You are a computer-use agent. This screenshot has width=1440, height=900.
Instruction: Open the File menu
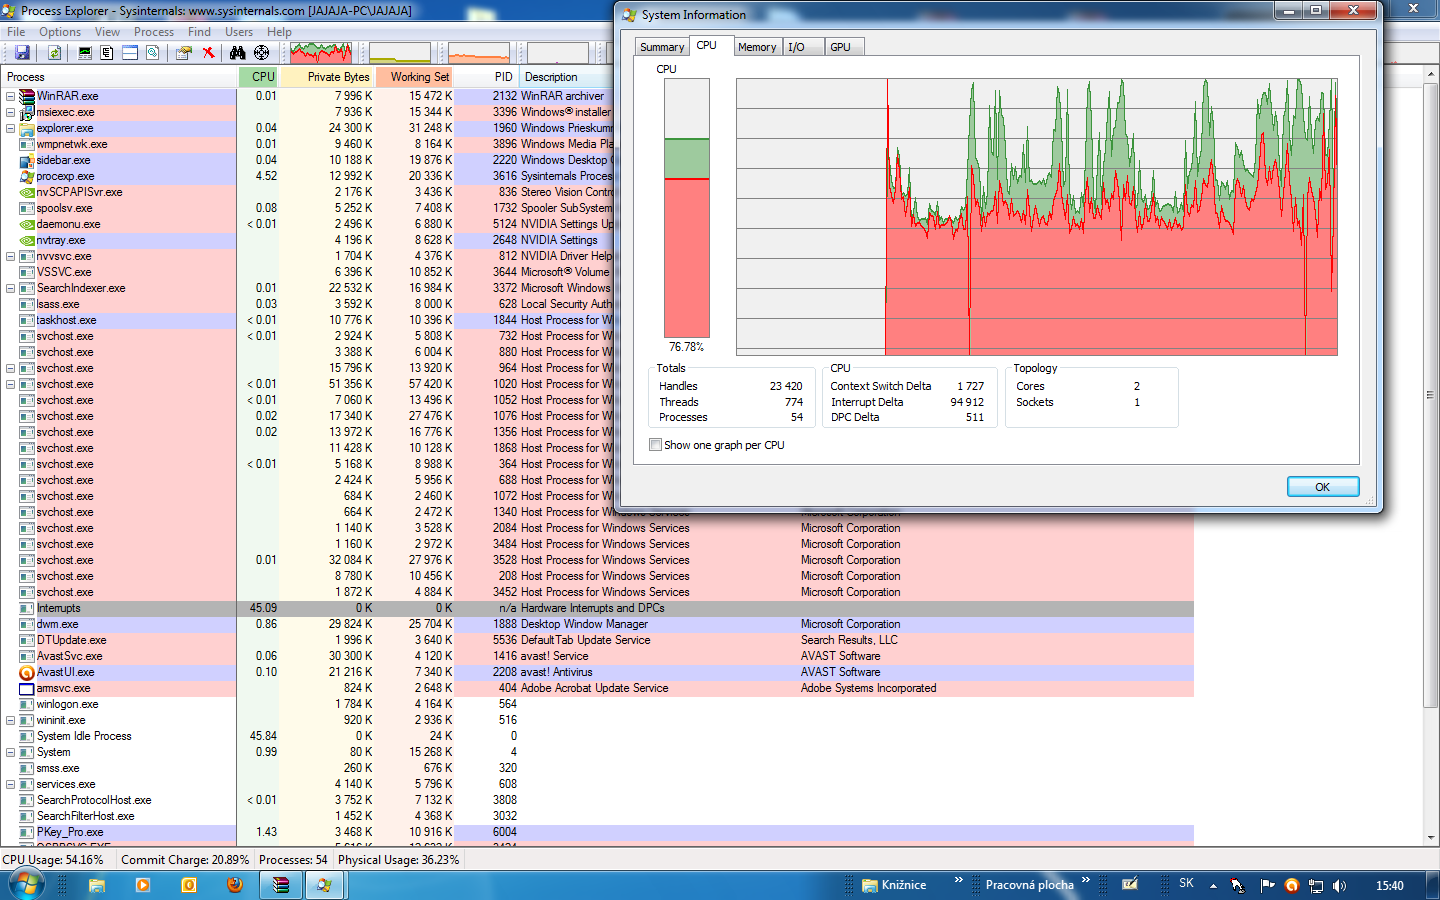16,32
